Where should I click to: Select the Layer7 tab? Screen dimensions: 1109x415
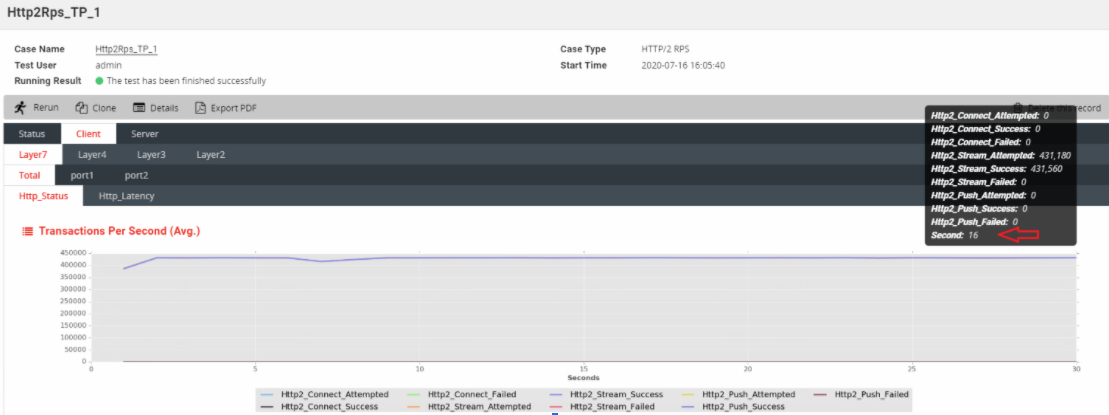tap(33, 155)
